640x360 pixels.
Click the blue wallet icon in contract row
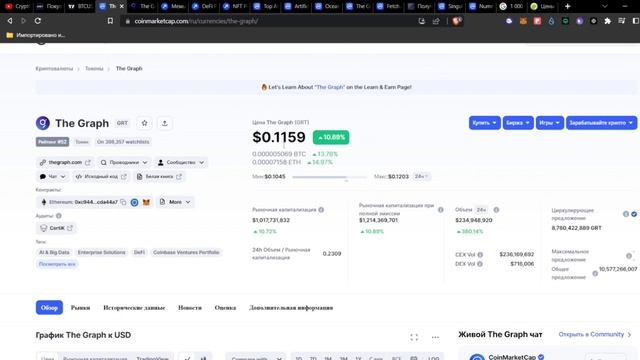pyautogui.click(x=134, y=202)
